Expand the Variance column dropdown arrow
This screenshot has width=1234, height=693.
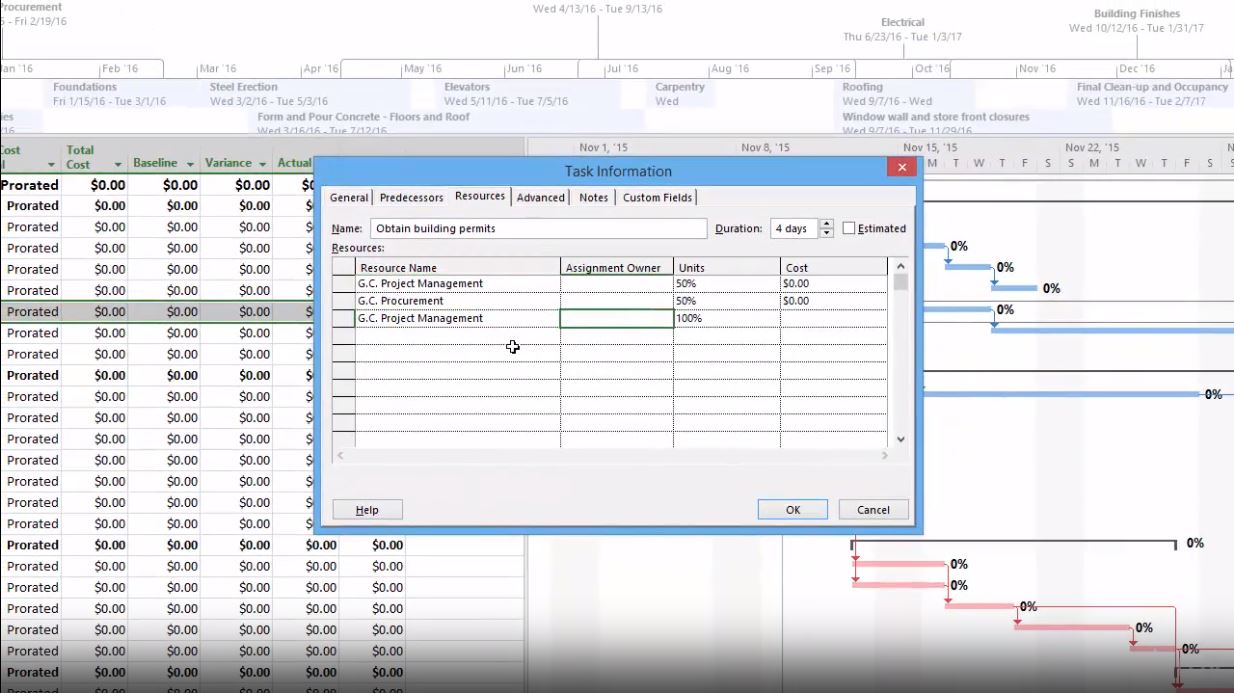[x=262, y=164]
